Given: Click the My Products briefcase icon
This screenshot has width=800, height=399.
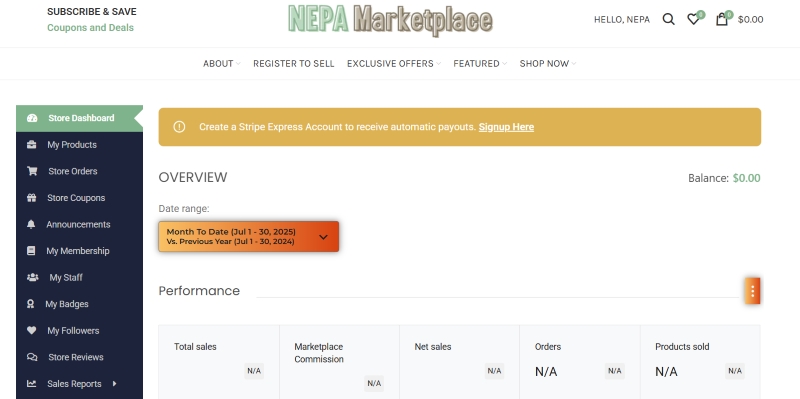Looking at the screenshot, I should [32, 145].
